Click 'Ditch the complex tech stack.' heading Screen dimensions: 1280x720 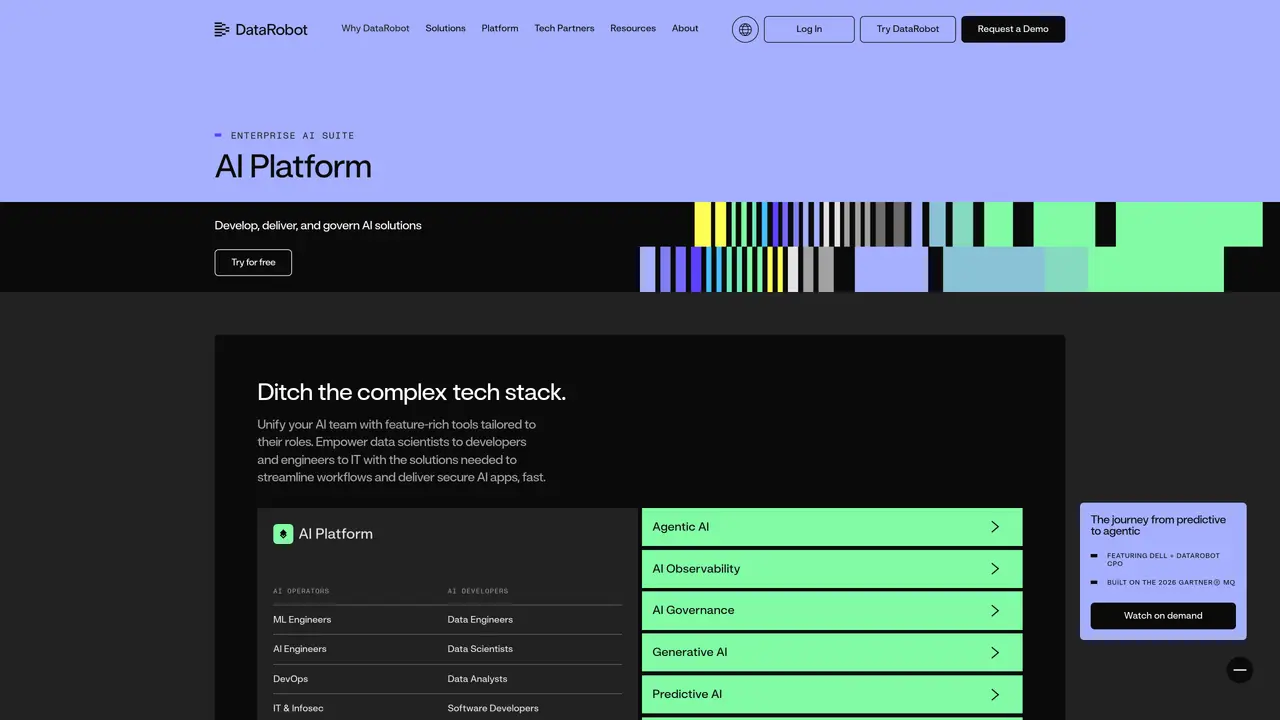pos(412,392)
